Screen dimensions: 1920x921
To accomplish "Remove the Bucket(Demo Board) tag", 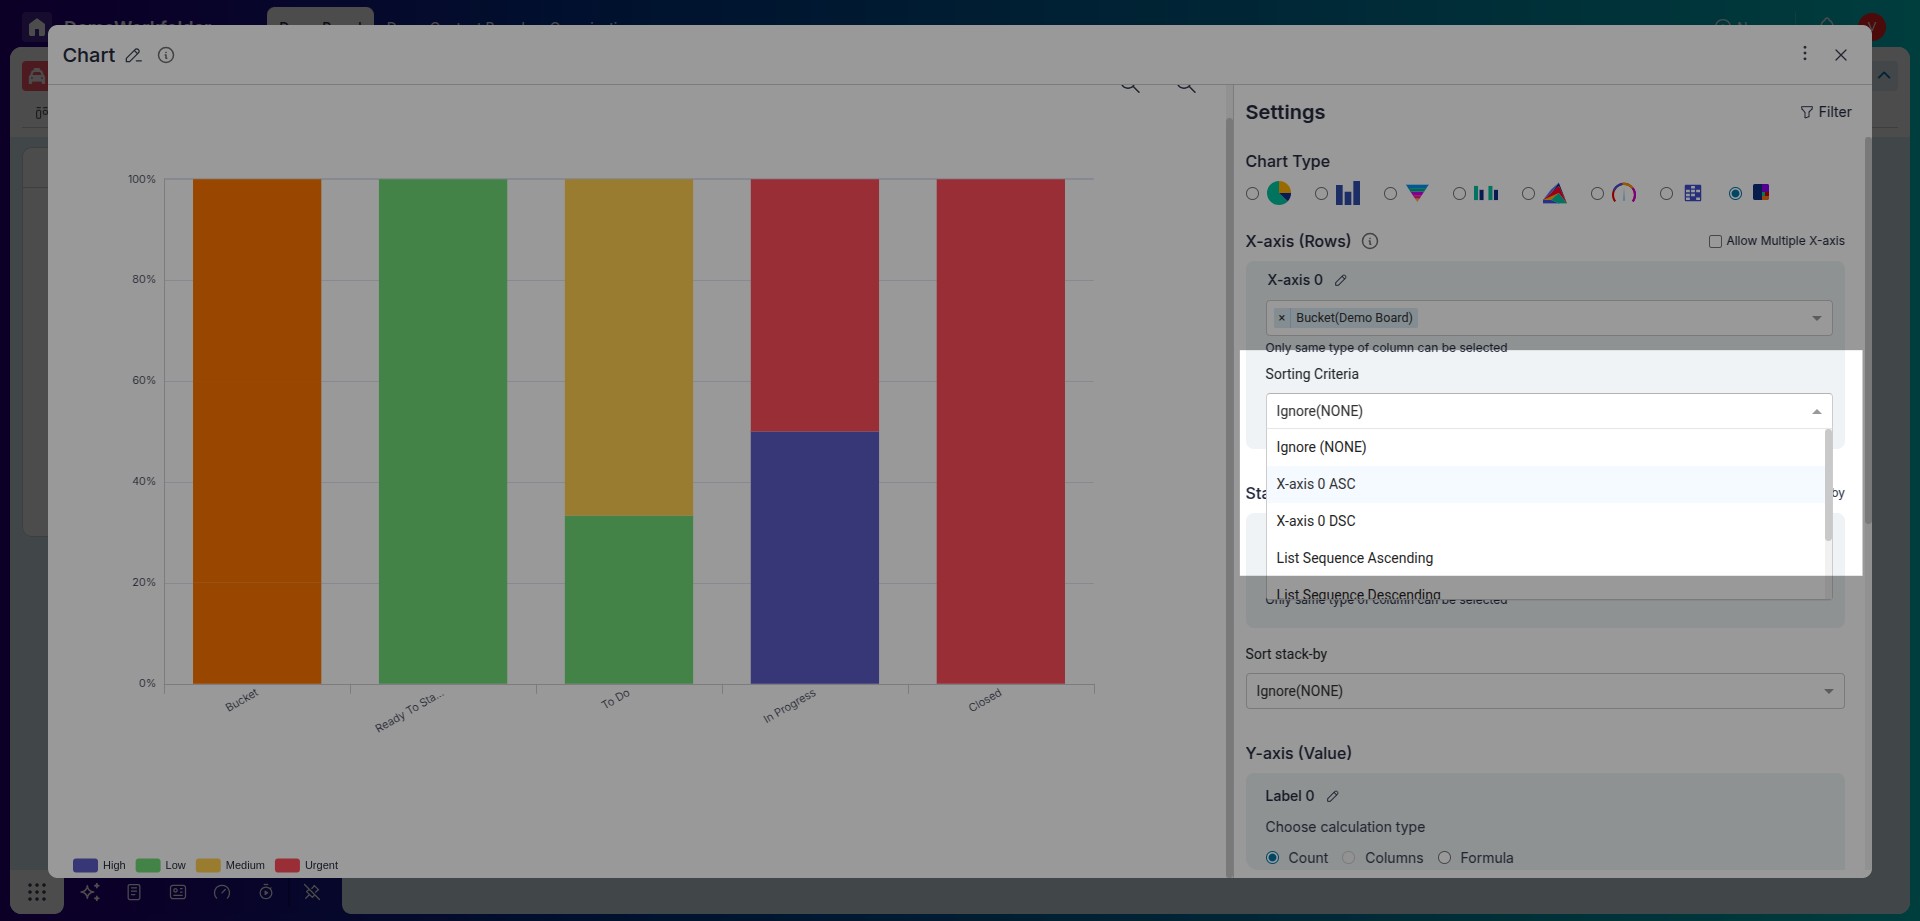I will [1282, 318].
